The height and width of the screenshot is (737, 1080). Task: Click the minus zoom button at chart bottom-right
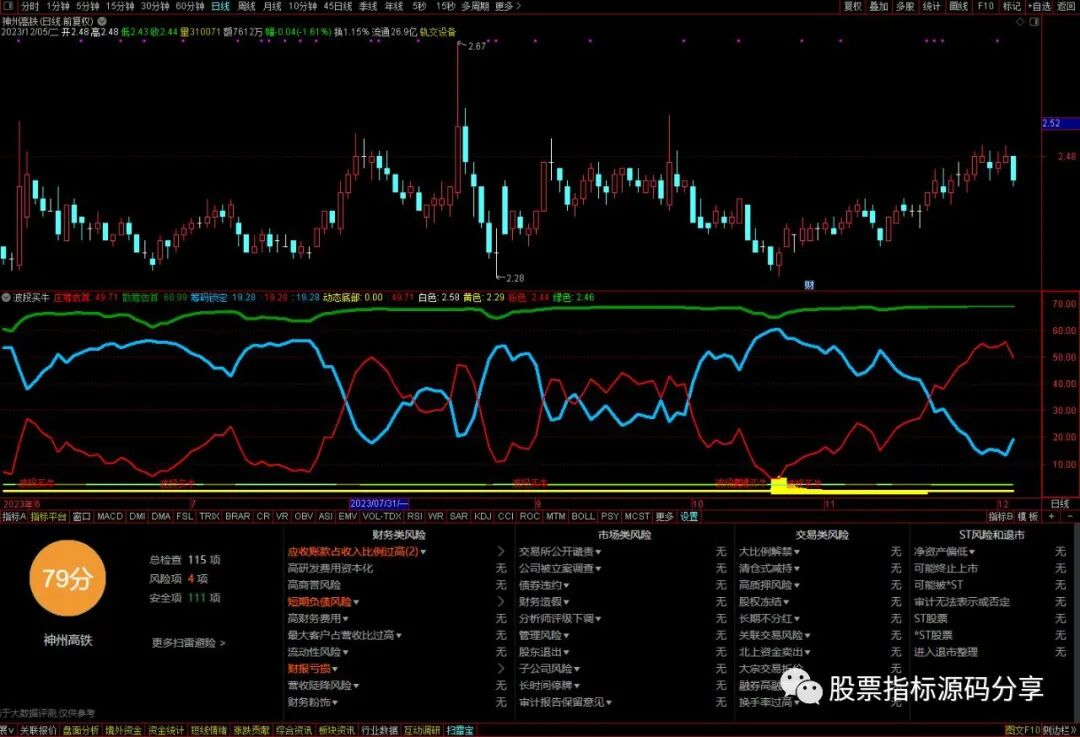[x=1070, y=516]
